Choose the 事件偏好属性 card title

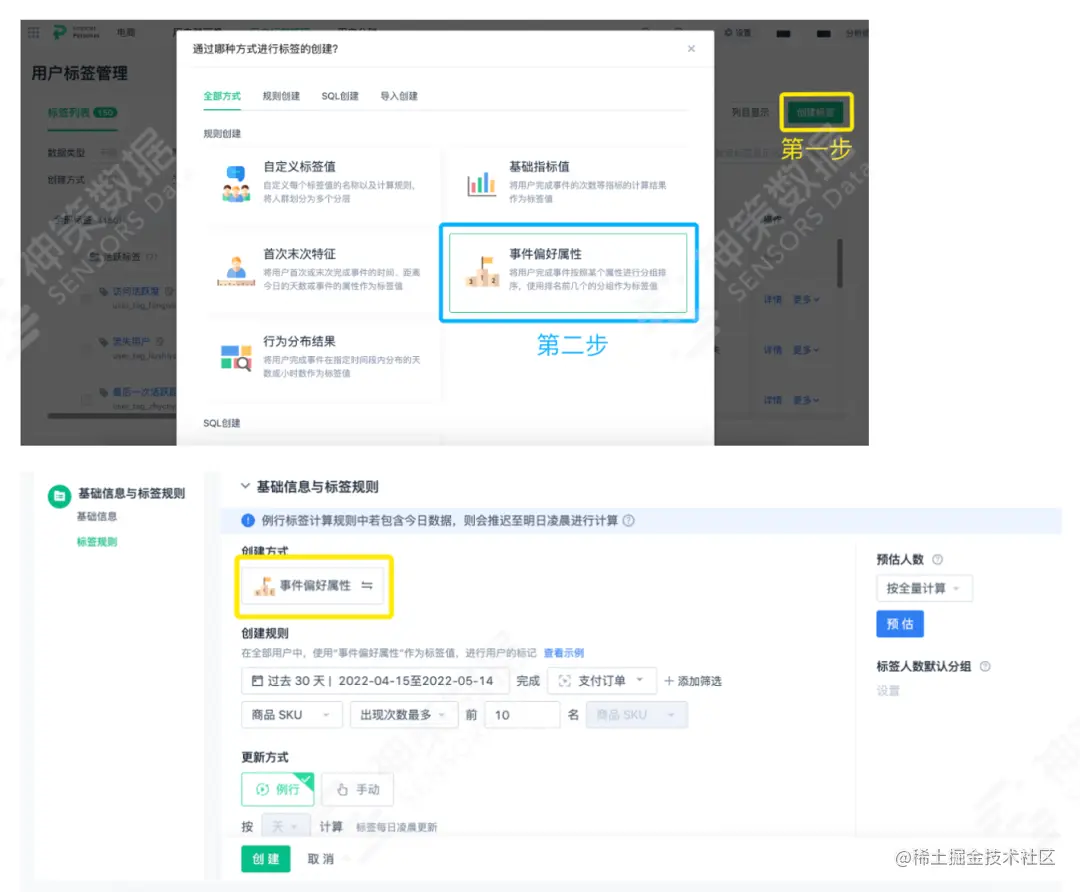pos(545,254)
